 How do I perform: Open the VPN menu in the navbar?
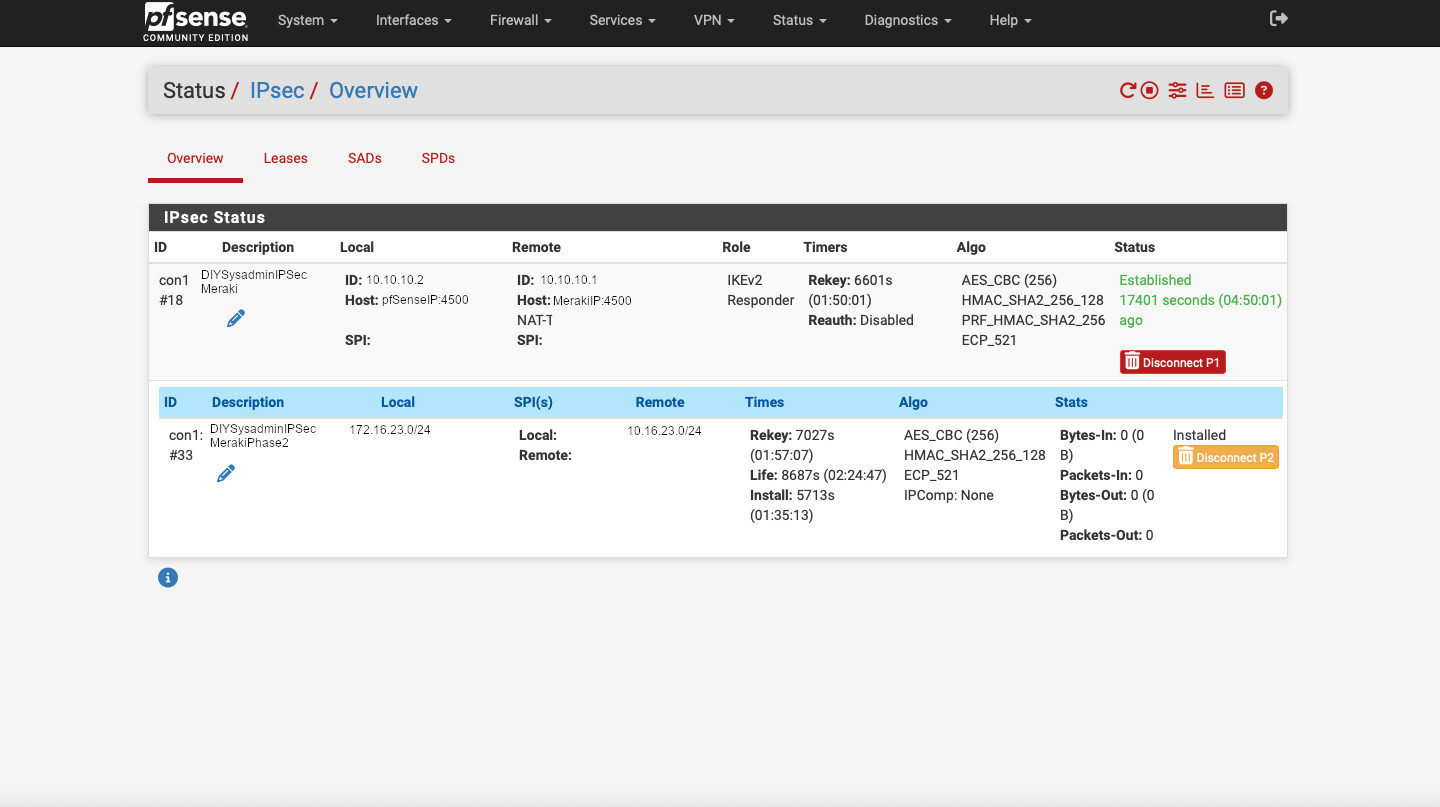[714, 20]
